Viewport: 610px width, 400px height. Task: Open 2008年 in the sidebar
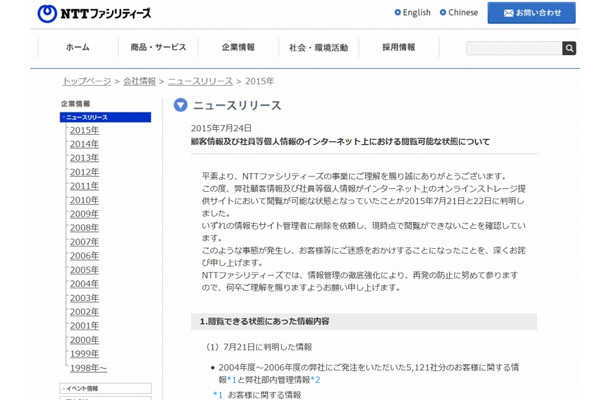pyautogui.click(x=84, y=228)
